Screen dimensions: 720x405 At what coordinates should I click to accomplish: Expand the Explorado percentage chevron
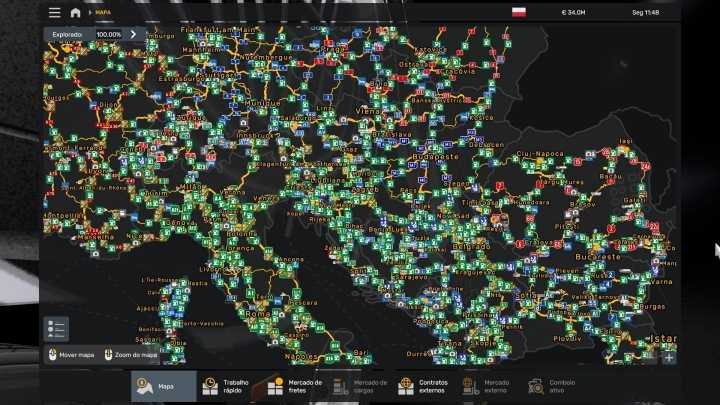(133, 34)
